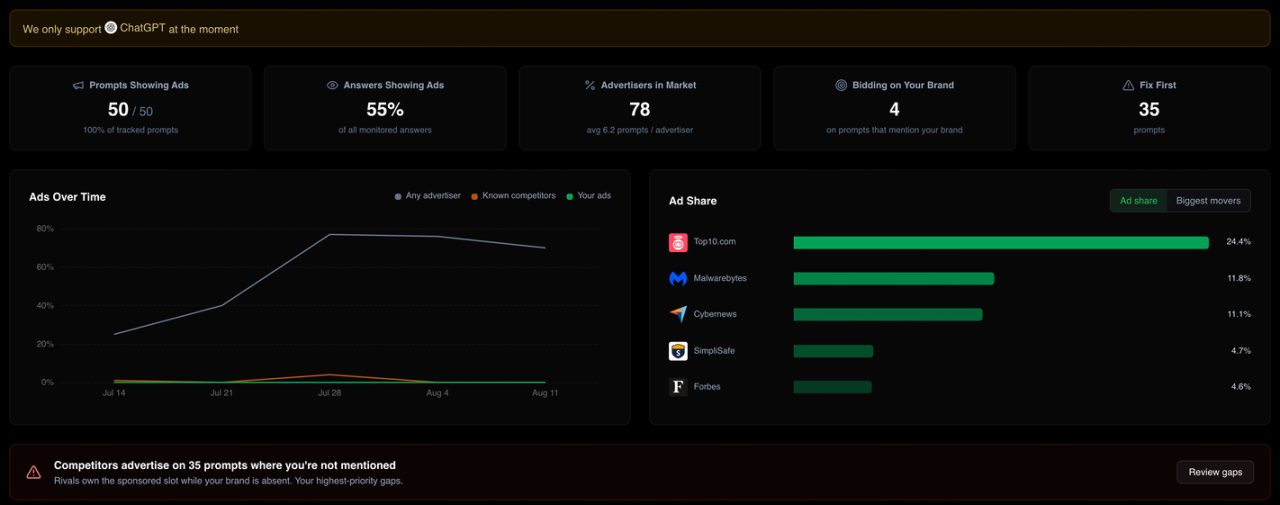
Task: Click the Ads Over Time chart title
Action: [67, 197]
